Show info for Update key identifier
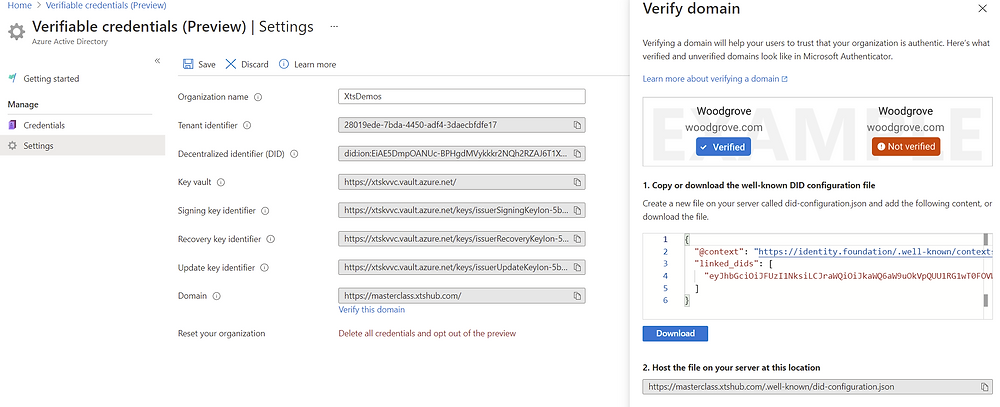 click(x=264, y=268)
